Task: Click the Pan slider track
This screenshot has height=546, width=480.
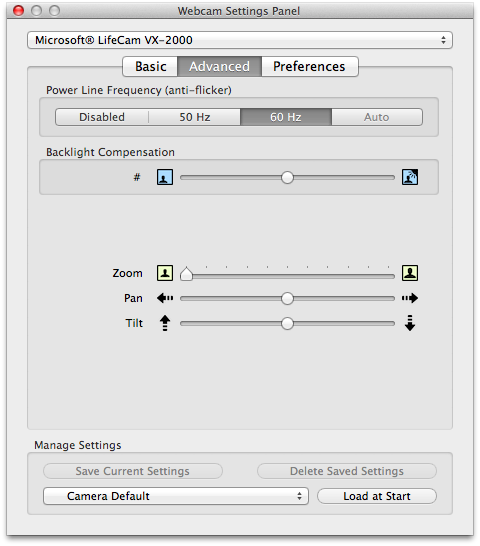Action: point(287,298)
